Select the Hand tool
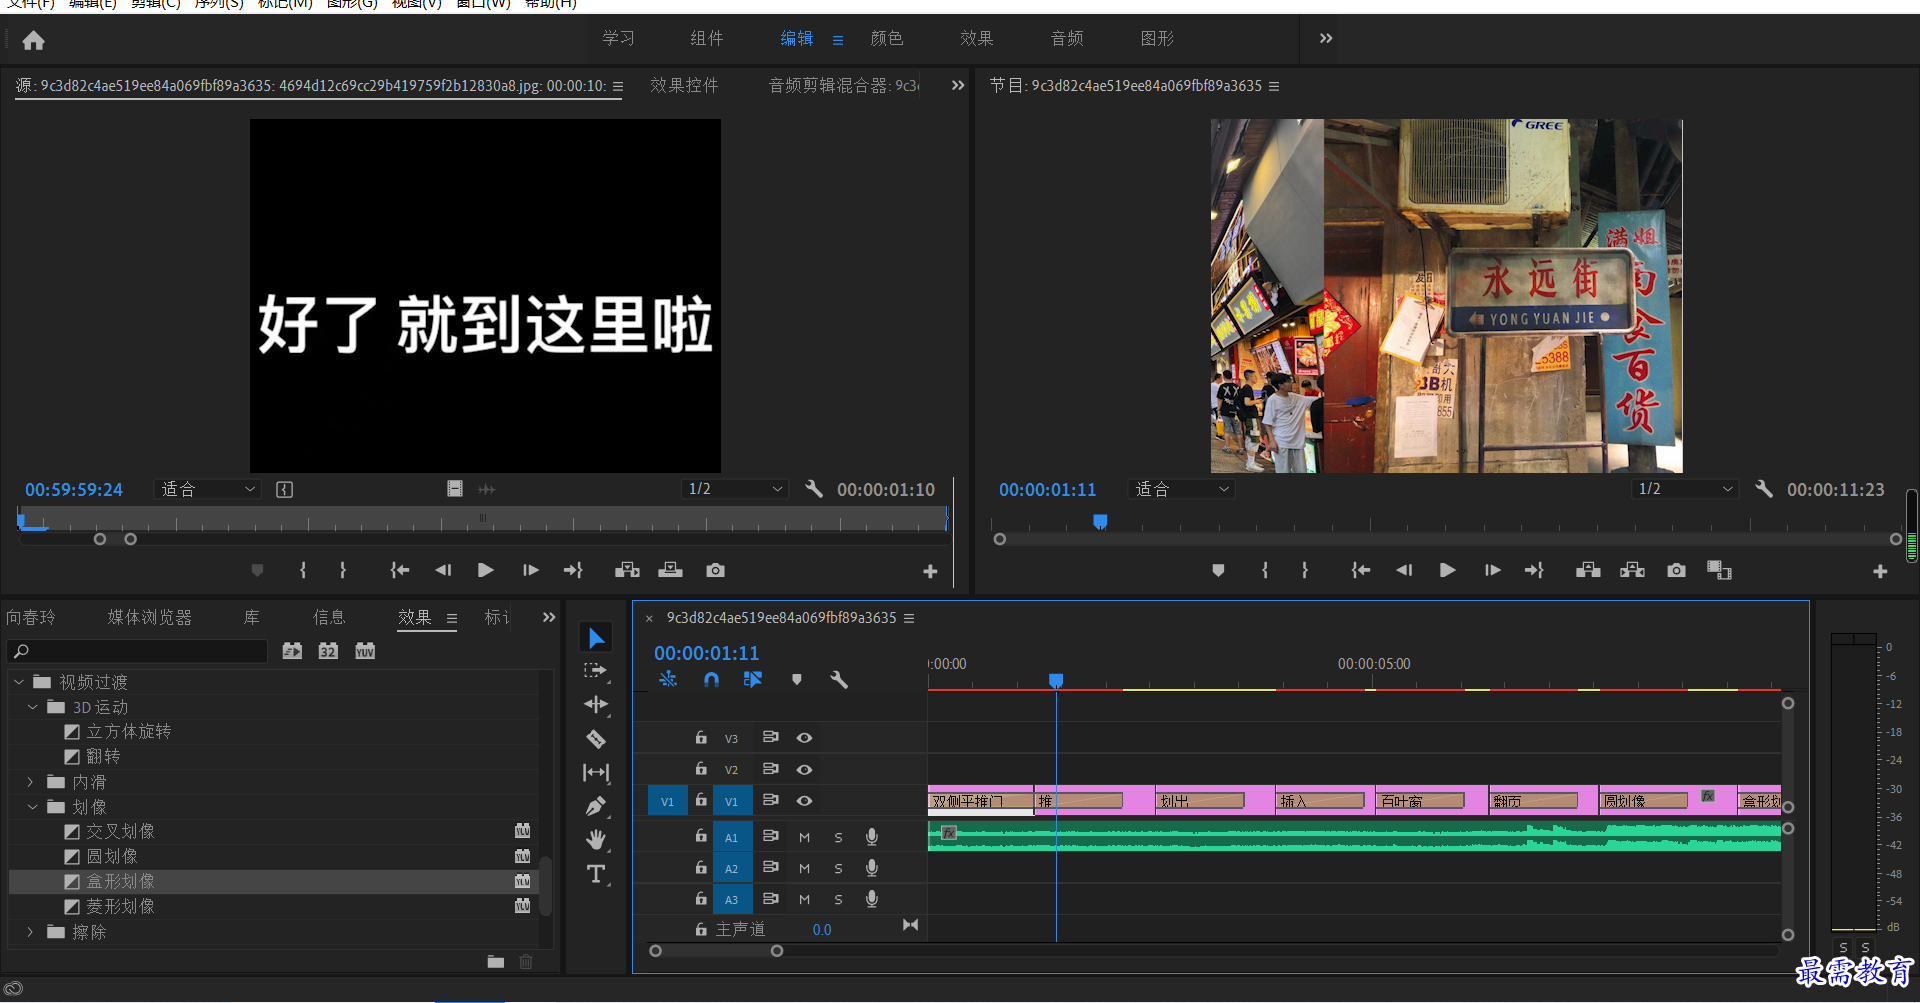Image resolution: width=1920 pixels, height=1003 pixels. click(x=596, y=840)
